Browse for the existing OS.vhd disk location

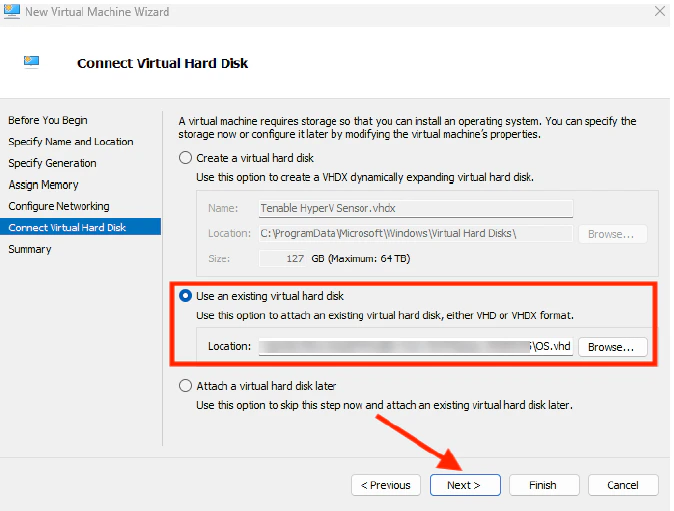(613, 347)
